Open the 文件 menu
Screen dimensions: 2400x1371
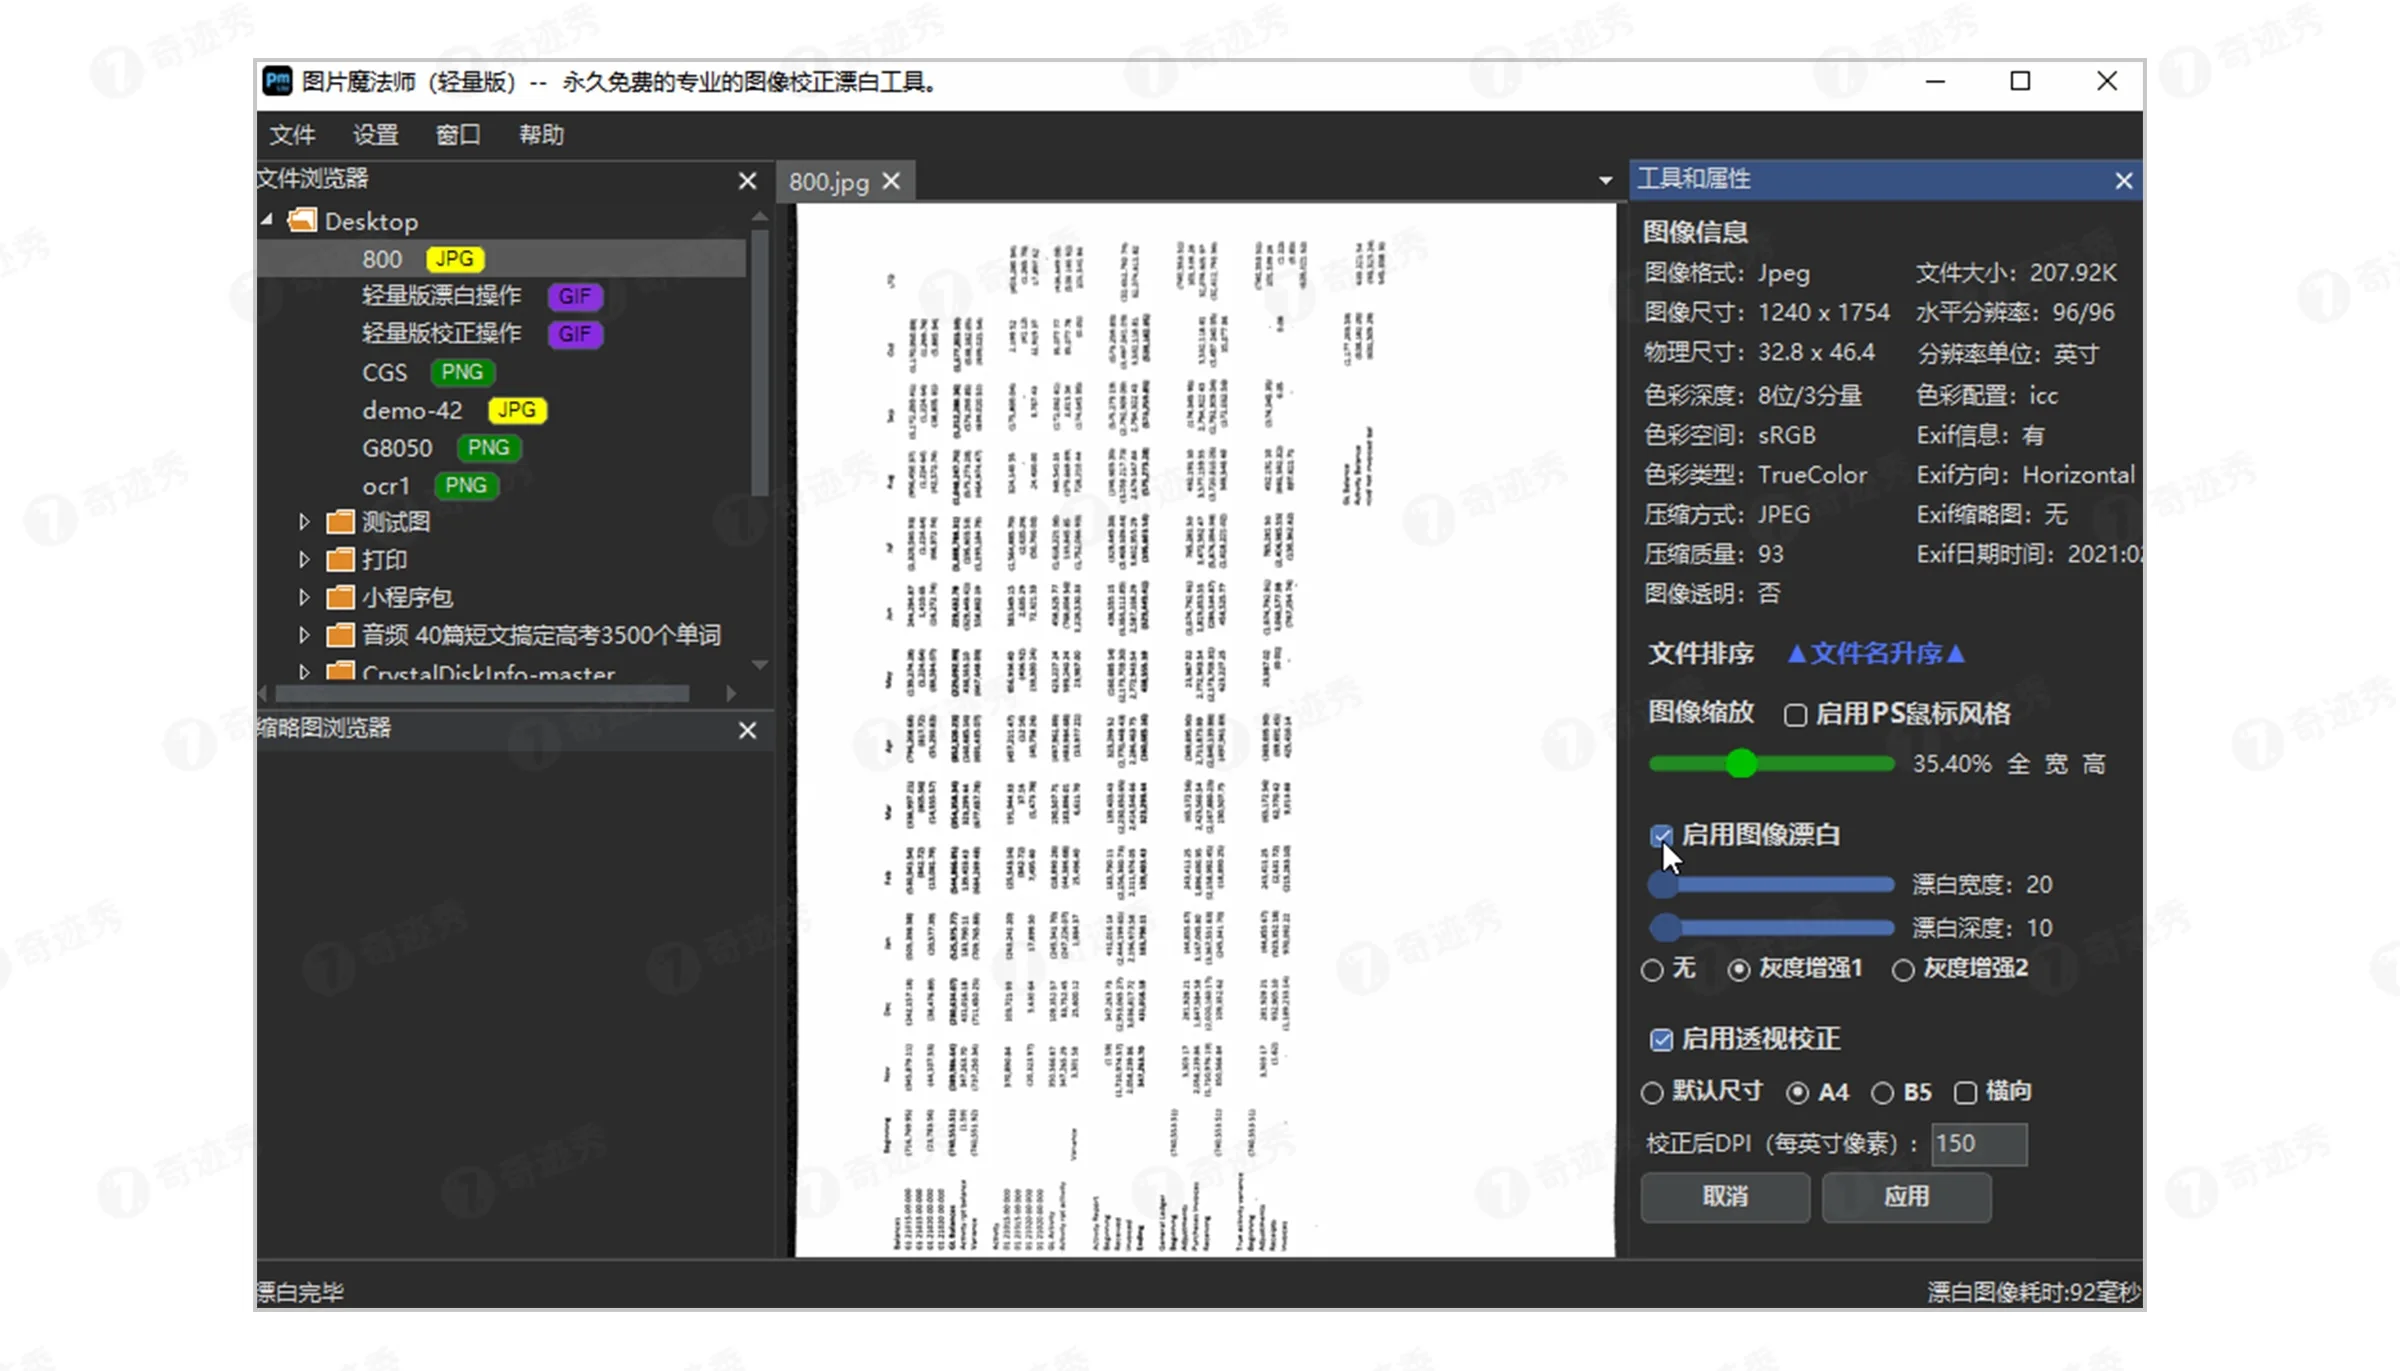[291, 135]
